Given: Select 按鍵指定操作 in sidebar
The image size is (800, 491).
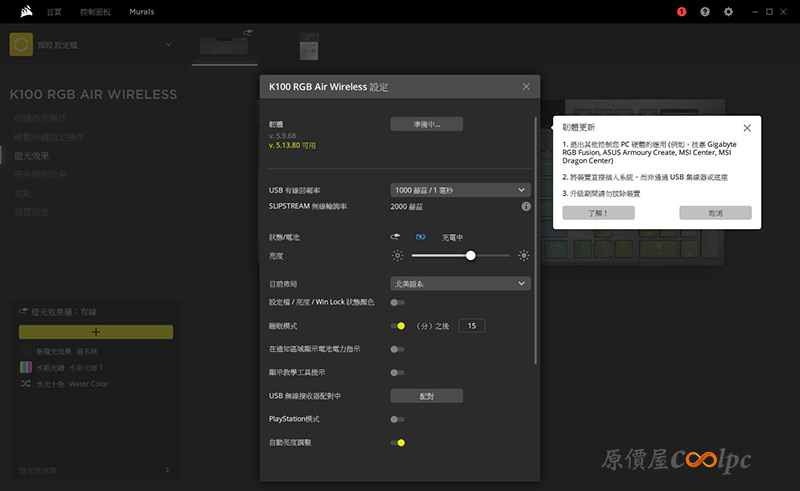Looking at the screenshot, I should [x=40, y=118].
